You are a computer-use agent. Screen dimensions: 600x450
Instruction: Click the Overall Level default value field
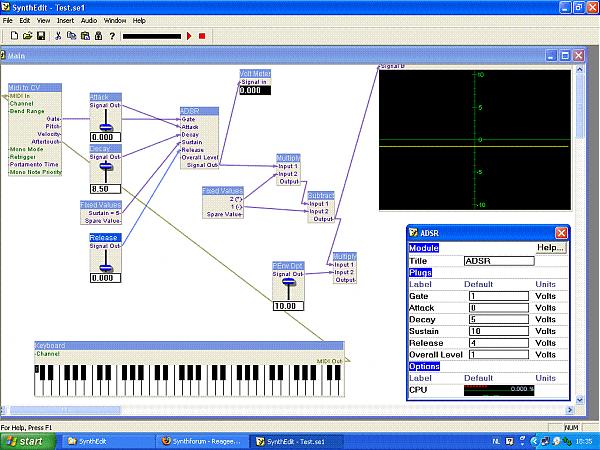[x=499, y=355]
